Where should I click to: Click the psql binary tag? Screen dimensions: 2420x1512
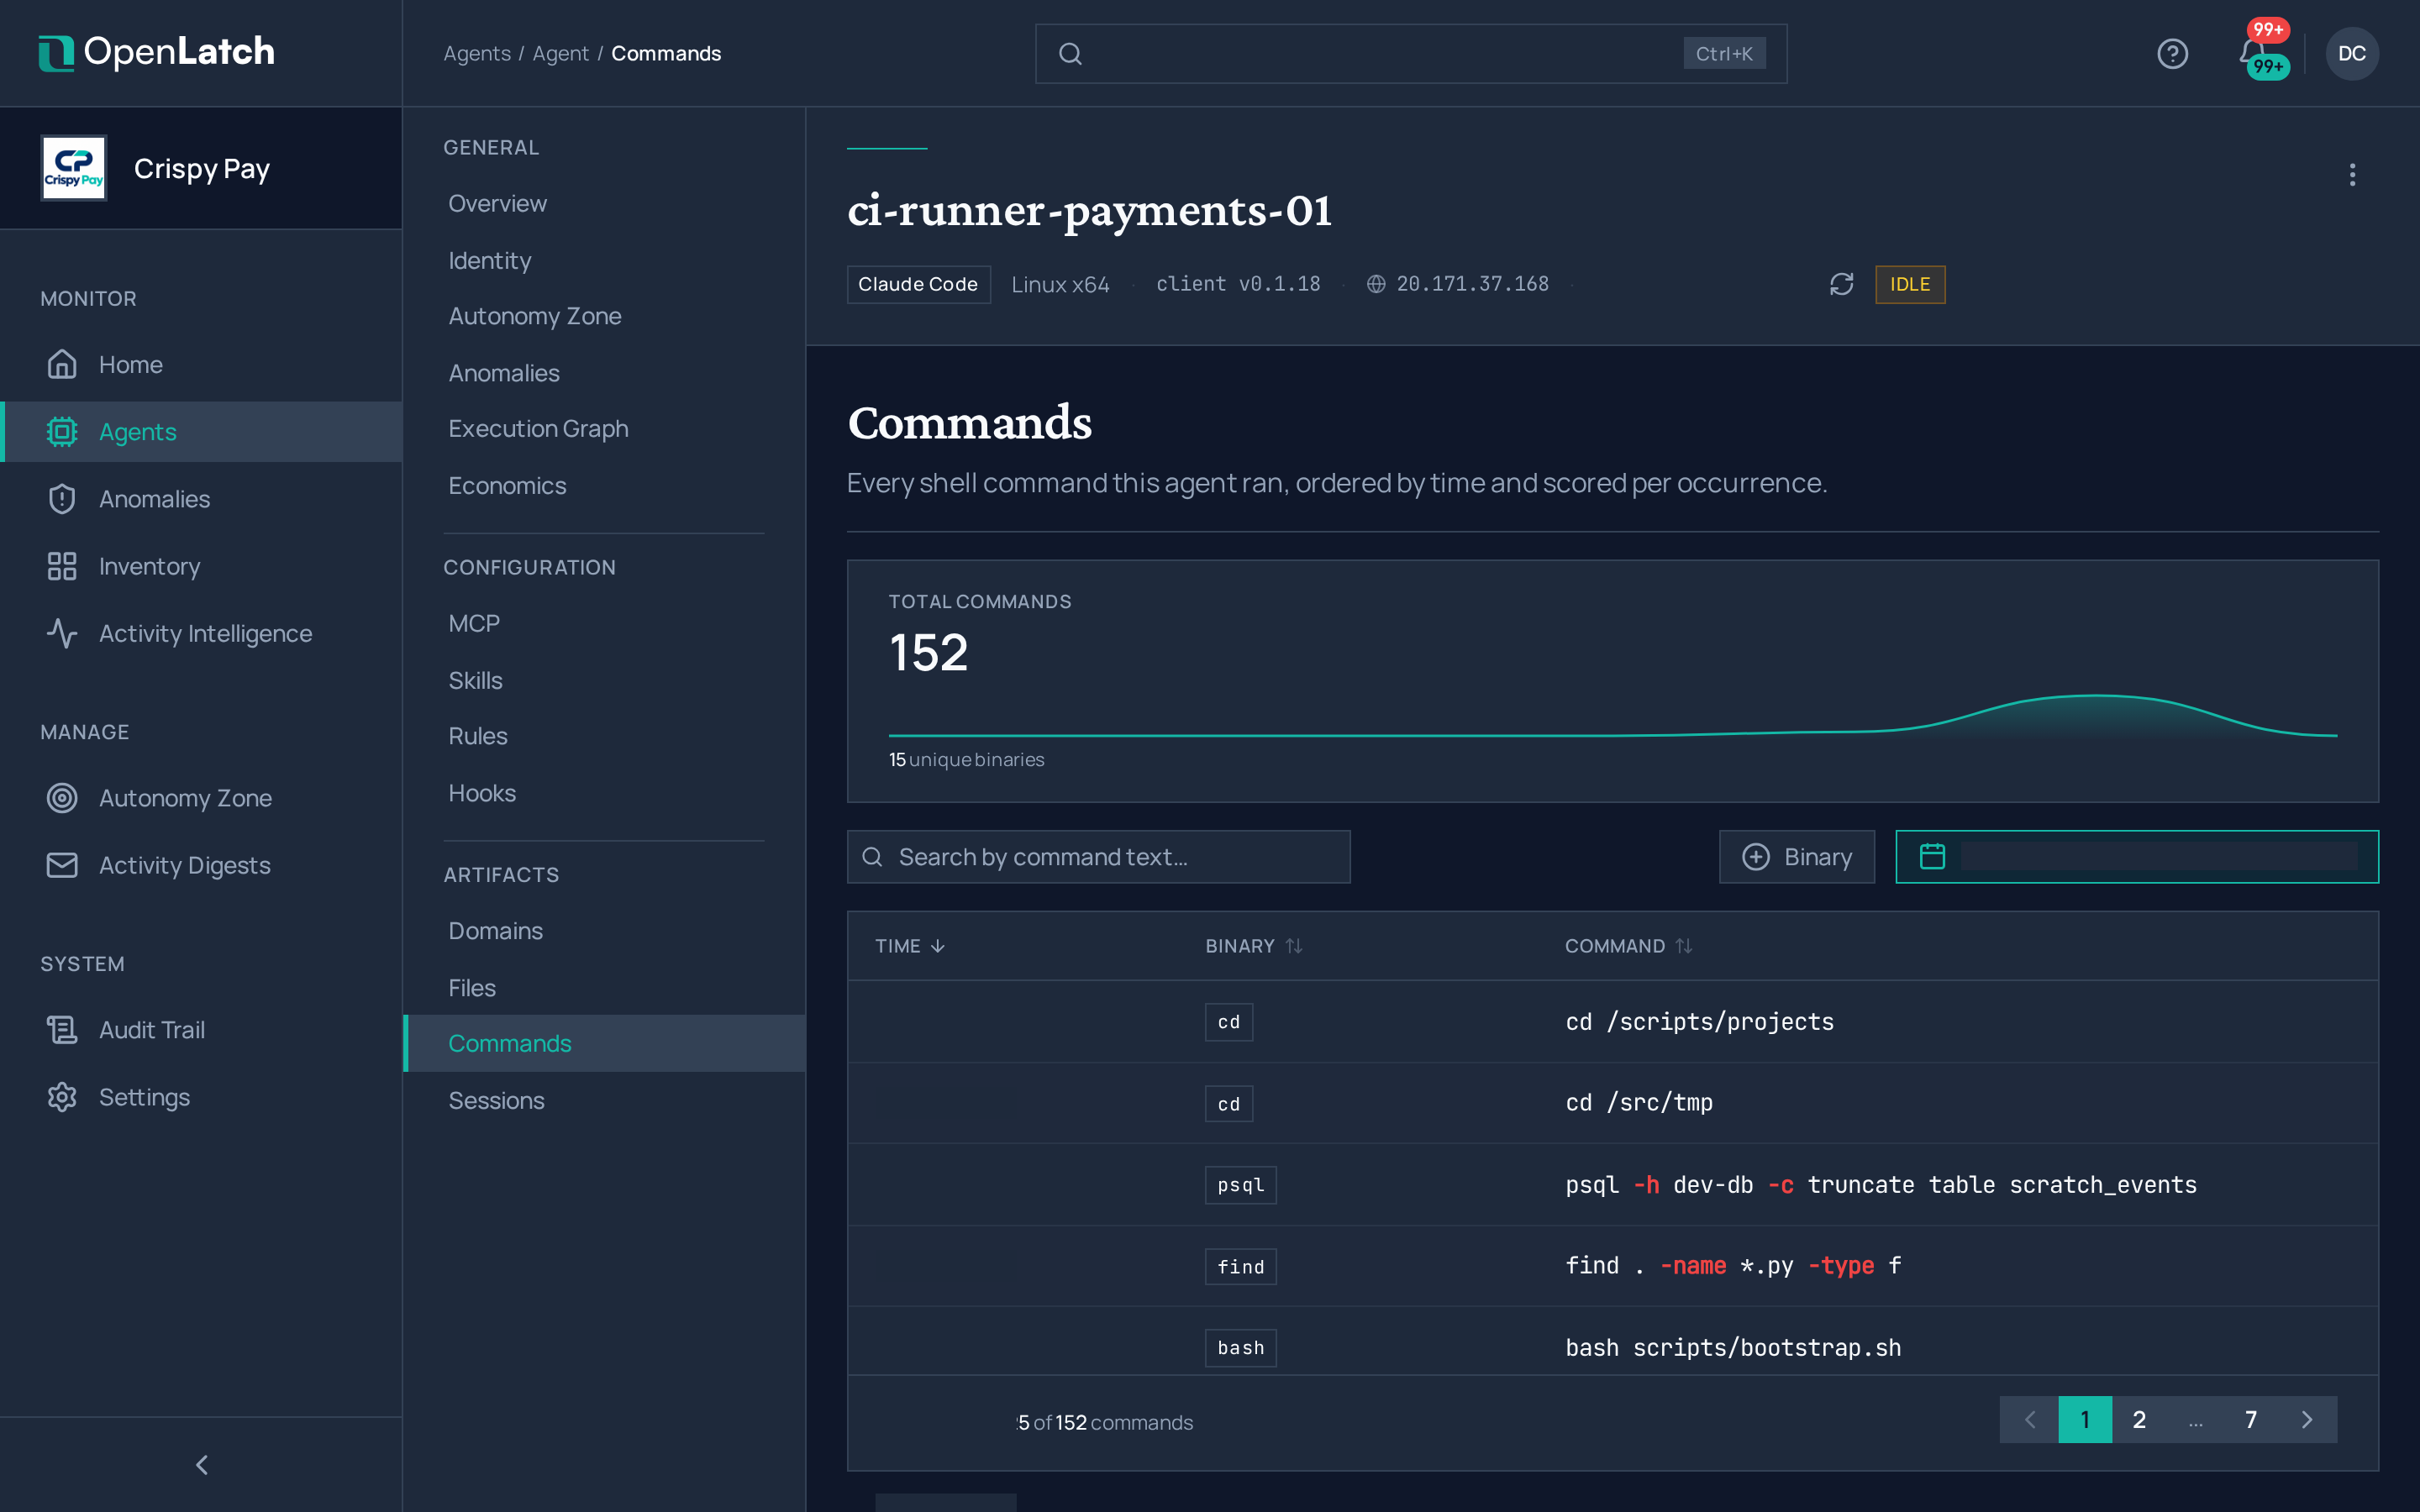pos(1240,1185)
